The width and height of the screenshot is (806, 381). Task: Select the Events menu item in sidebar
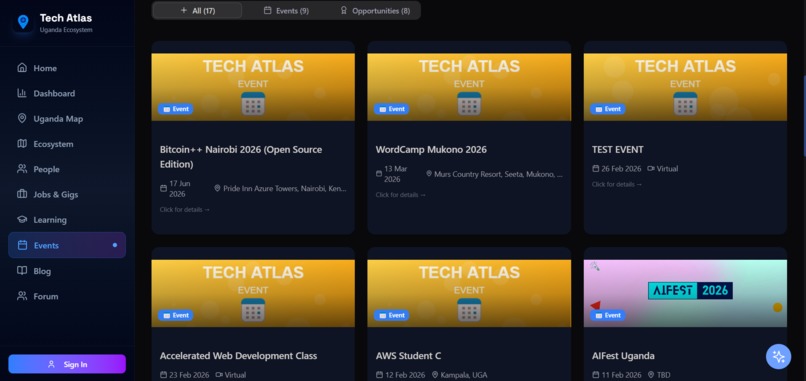click(67, 245)
